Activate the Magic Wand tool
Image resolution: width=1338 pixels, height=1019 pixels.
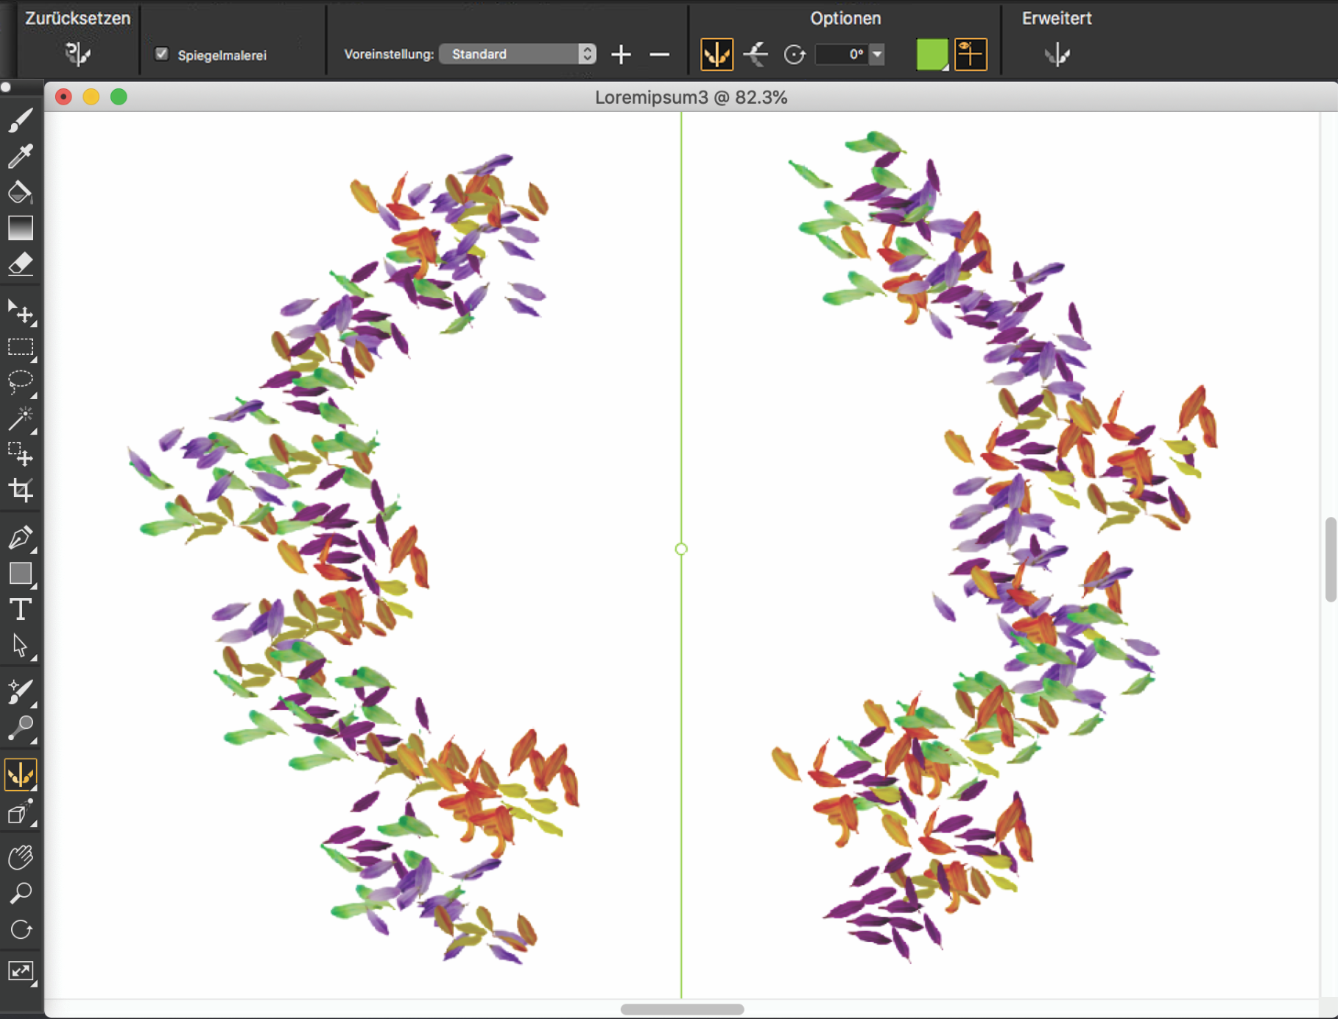20,418
